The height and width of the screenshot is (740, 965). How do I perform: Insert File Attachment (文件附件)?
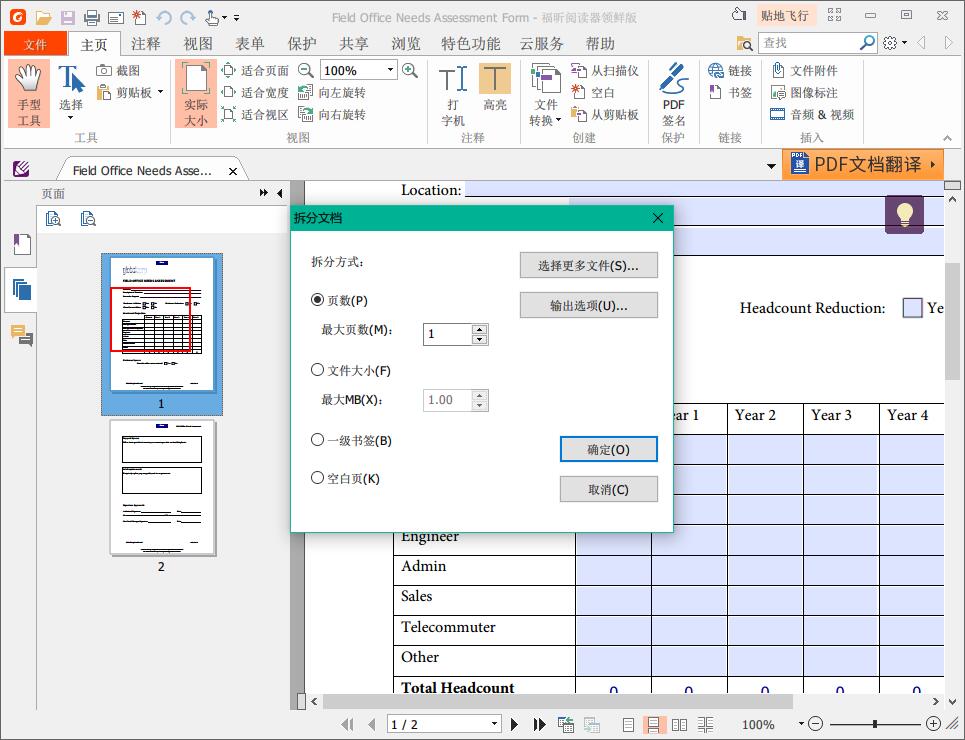point(804,71)
